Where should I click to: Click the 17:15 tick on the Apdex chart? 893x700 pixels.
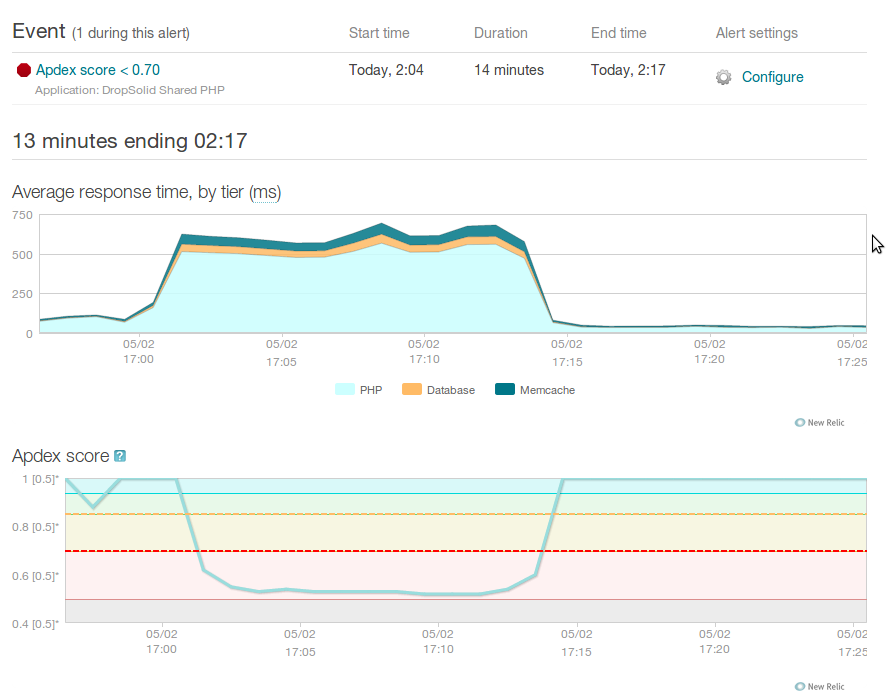(x=576, y=642)
